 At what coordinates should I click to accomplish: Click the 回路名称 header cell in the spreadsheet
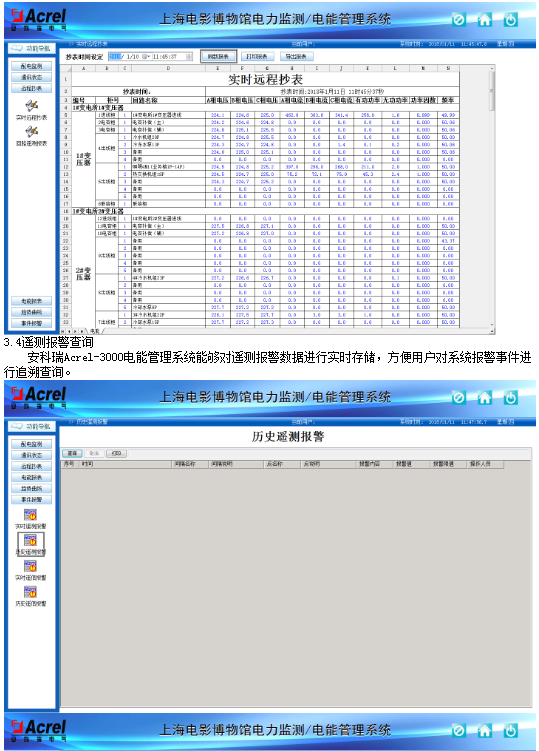click(x=168, y=101)
